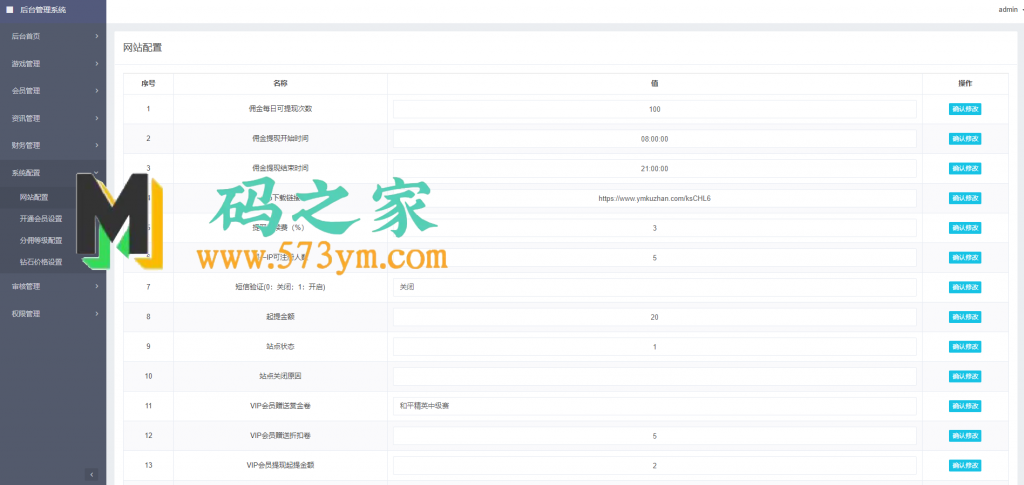This screenshot has height=485, width=1024.
Task: Edit the field showing 和平精英中级赛
Action: [x=654, y=406]
